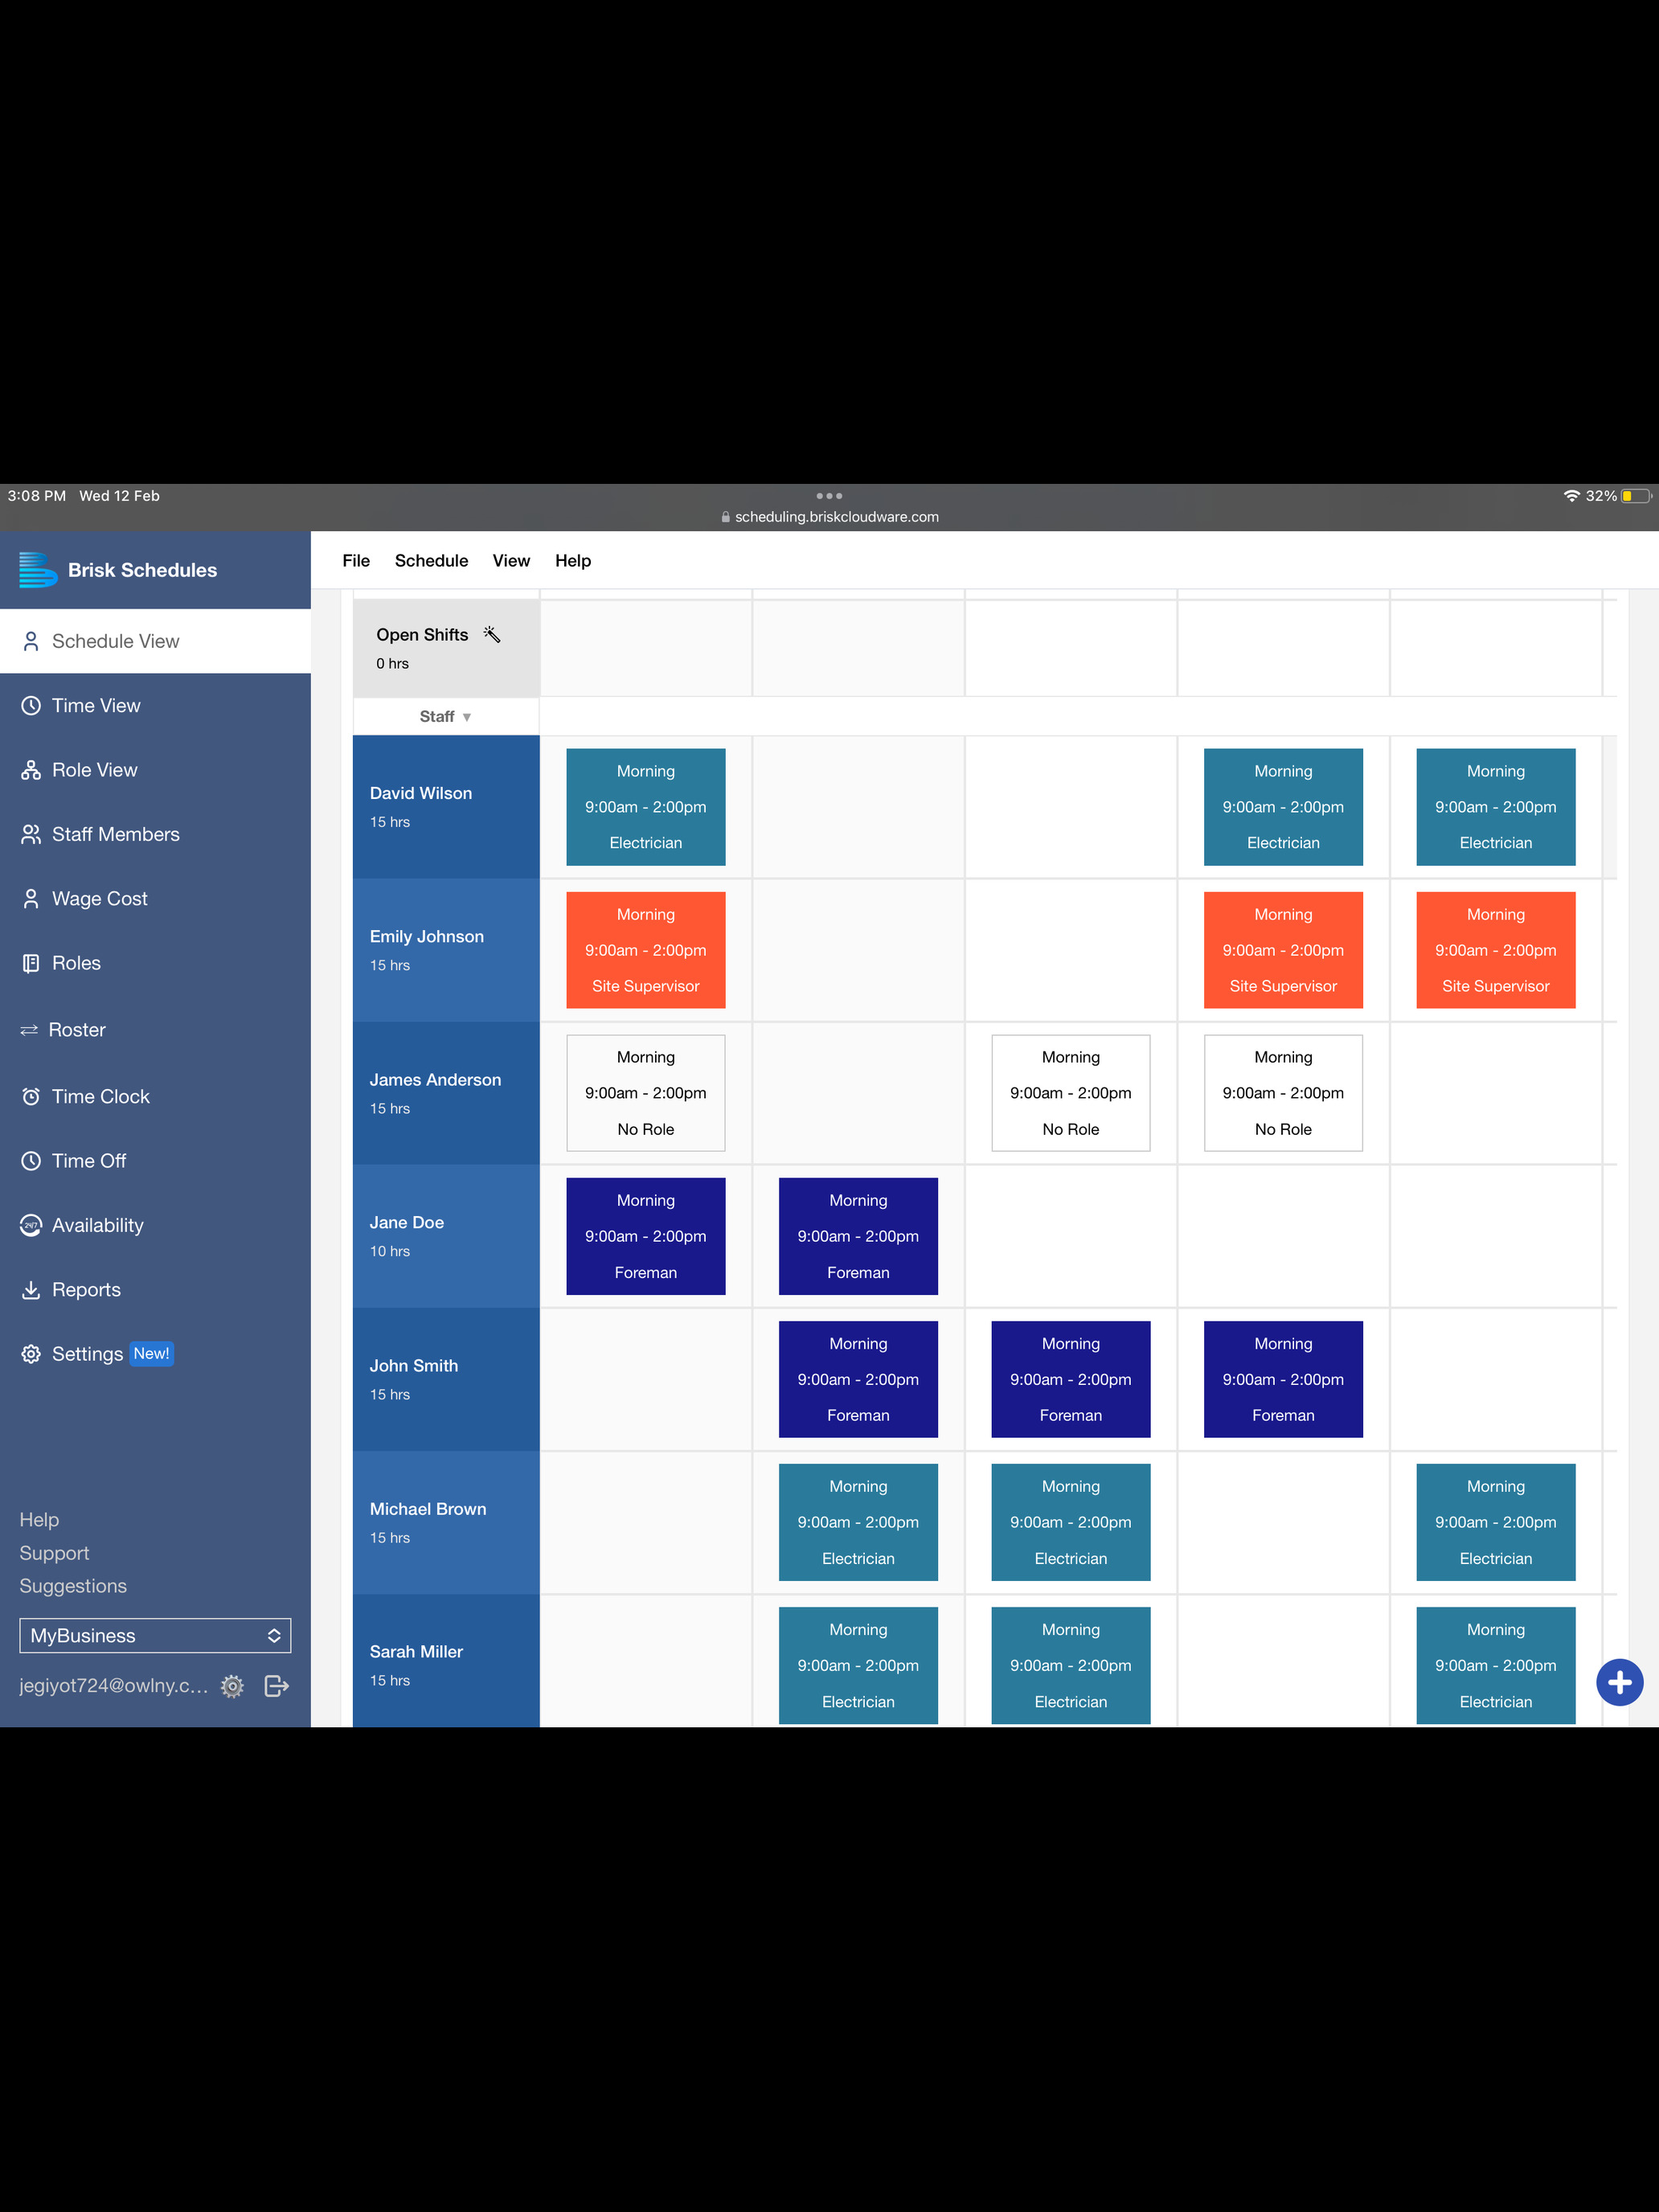Click the Availability 24/7 icon
This screenshot has height=2212, width=1659.
(x=31, y=1225)
